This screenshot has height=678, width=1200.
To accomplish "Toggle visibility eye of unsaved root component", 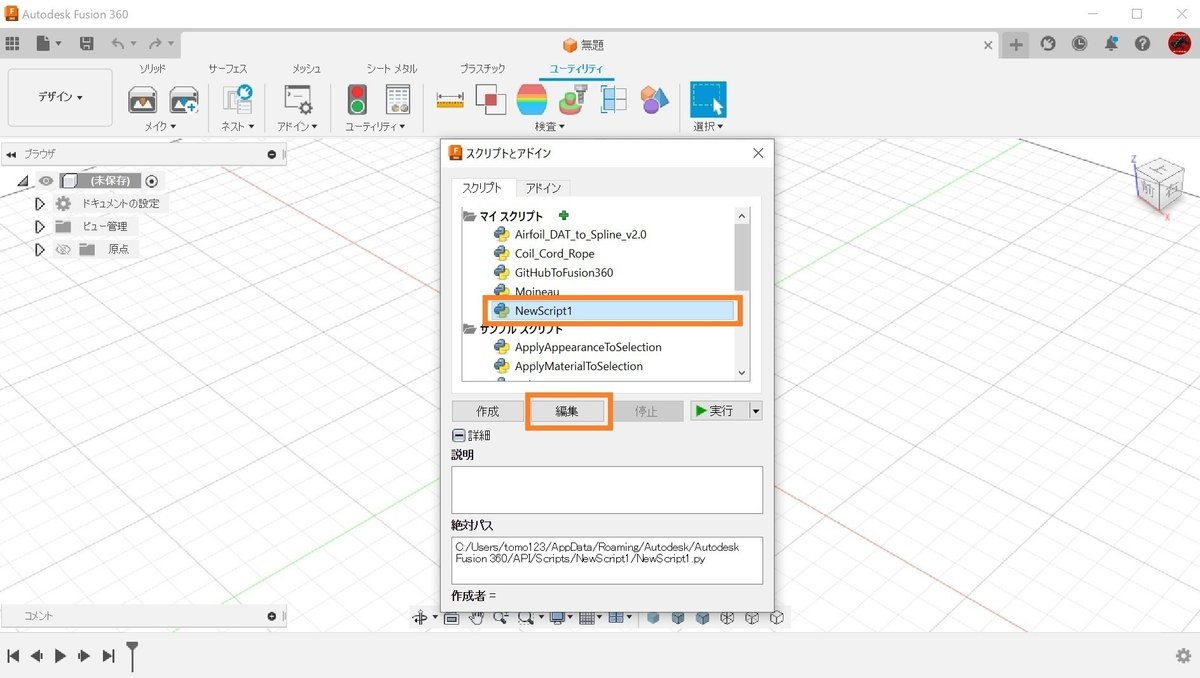I will pyautogui.click(x=45, y=181).
